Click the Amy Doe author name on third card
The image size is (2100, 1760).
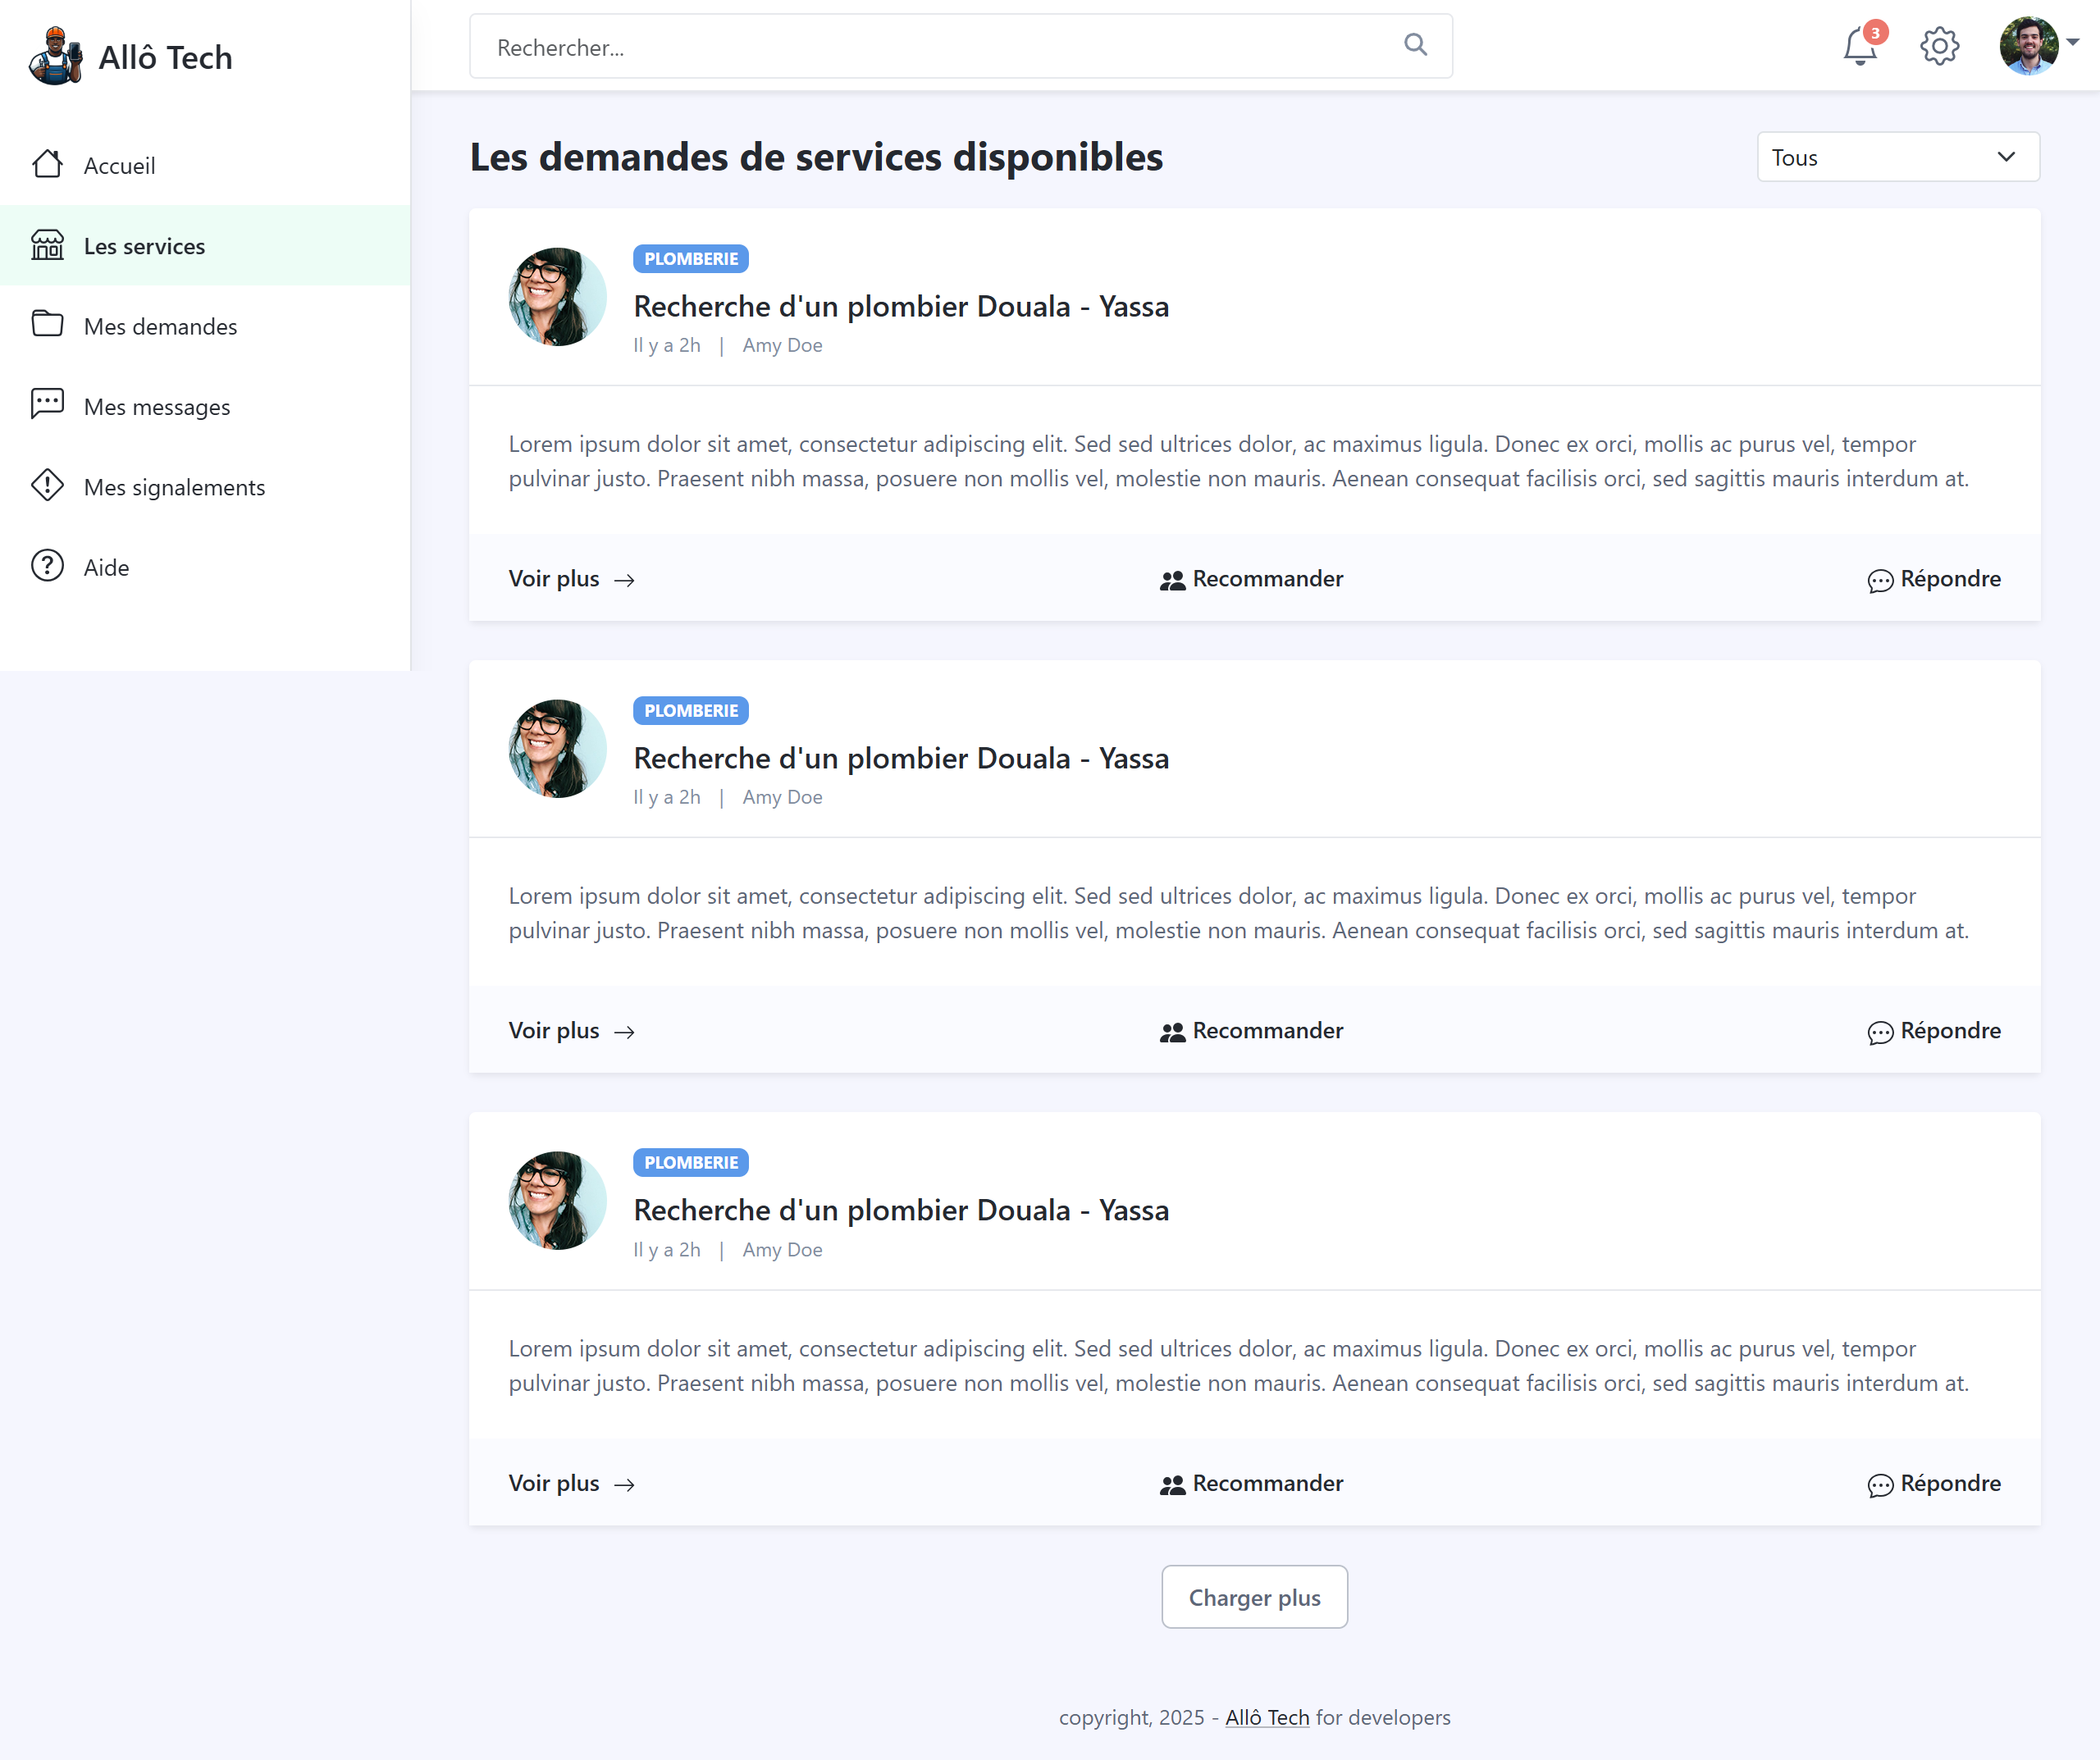782,1250
